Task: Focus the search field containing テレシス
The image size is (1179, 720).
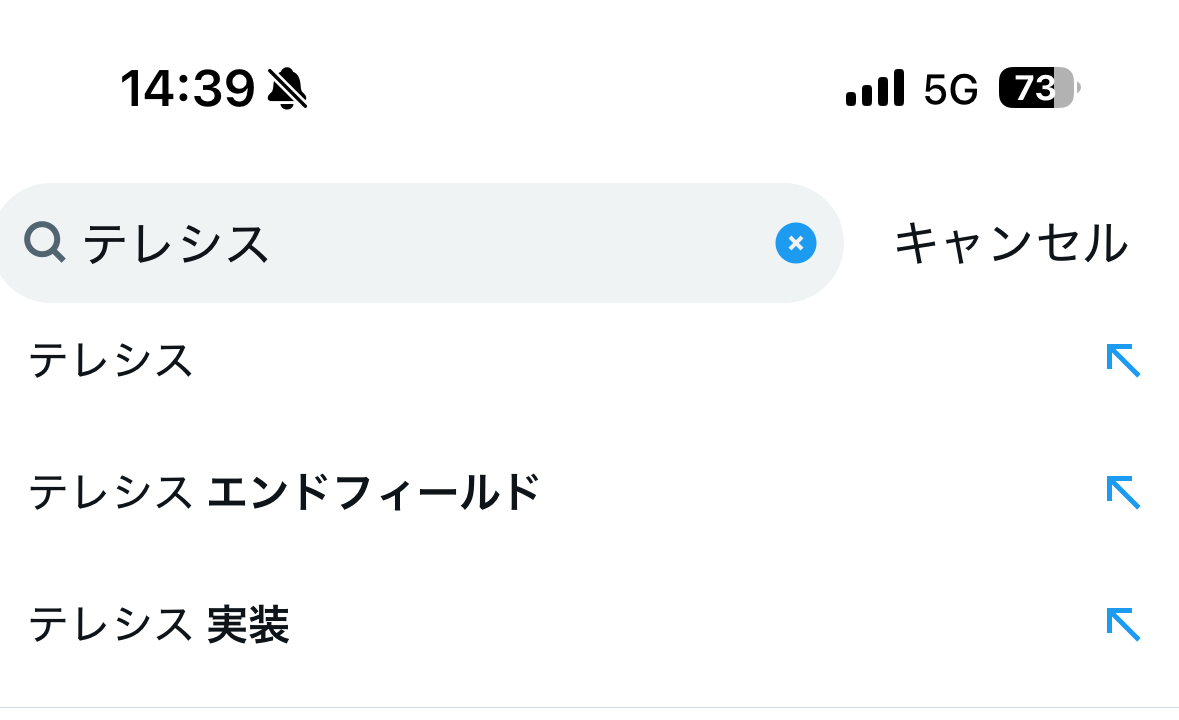Action: tap(420, 243)
